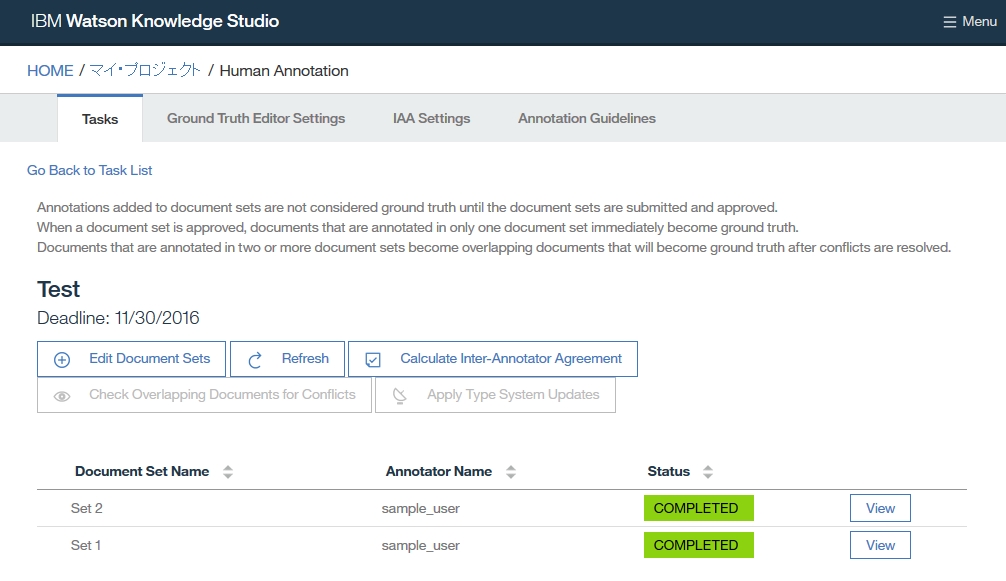Click the circular arrow Refresh icon
Viewport: 1006px width, 581px height.
pyautogui.click(x=255, y=360)
